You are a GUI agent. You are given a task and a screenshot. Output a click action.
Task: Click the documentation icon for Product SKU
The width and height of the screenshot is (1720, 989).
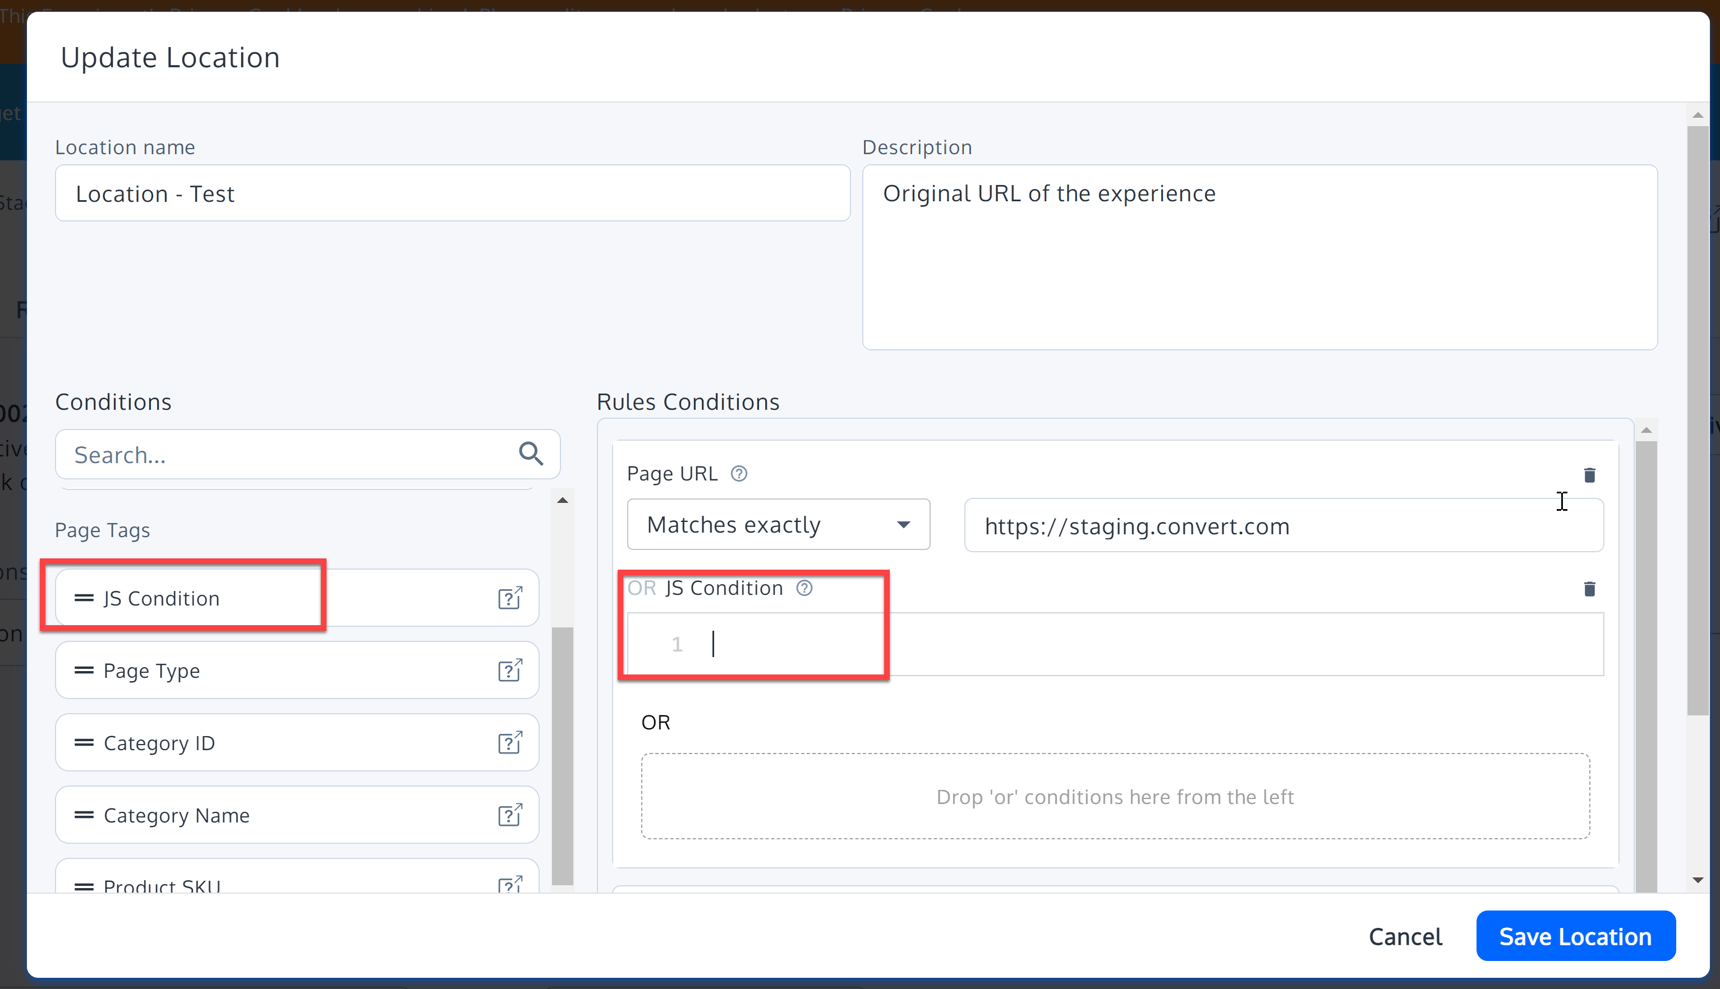[x=511, y=884]
